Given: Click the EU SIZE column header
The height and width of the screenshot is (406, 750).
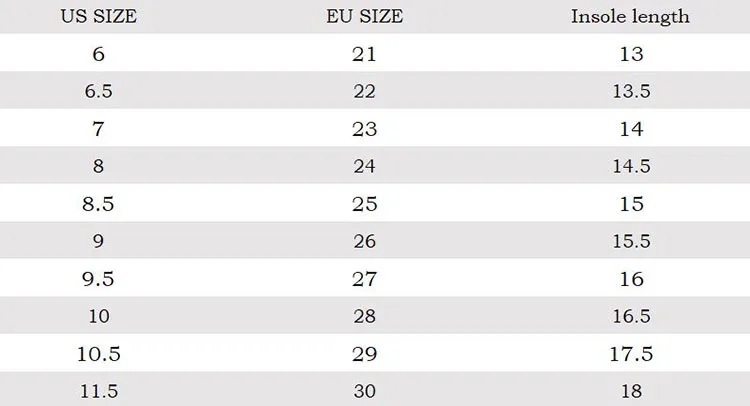Looking at the screenshot, I should [x=364, y=17].
